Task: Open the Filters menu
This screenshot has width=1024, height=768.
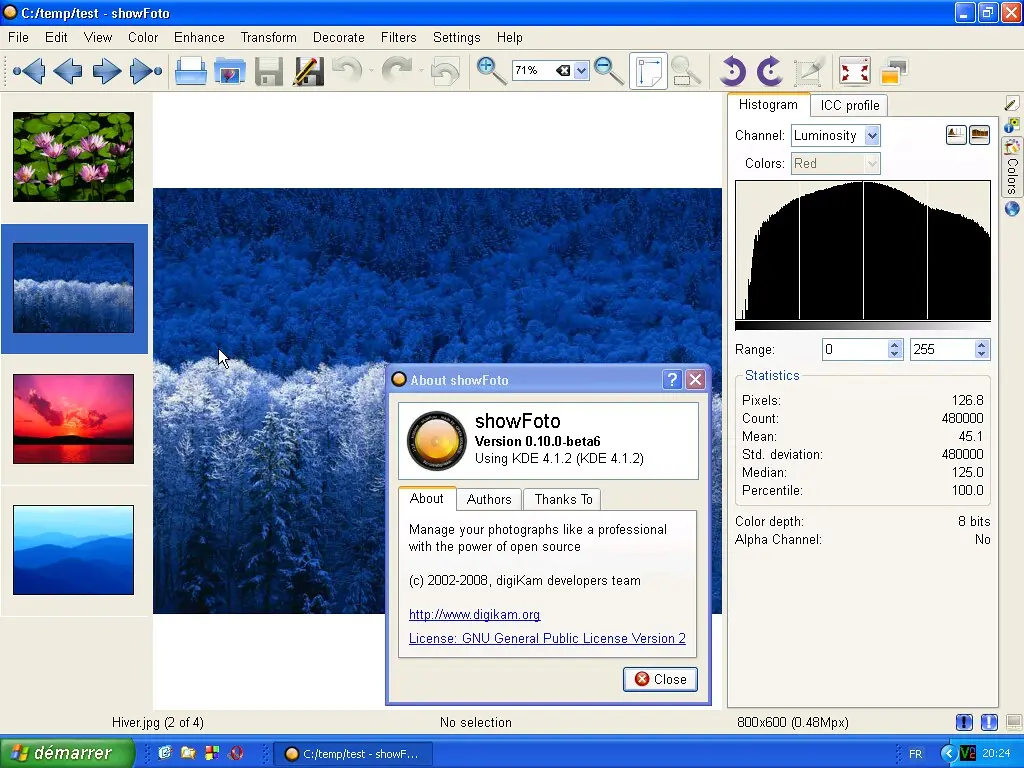Action: pyautogui.click(x=398, y=37)
